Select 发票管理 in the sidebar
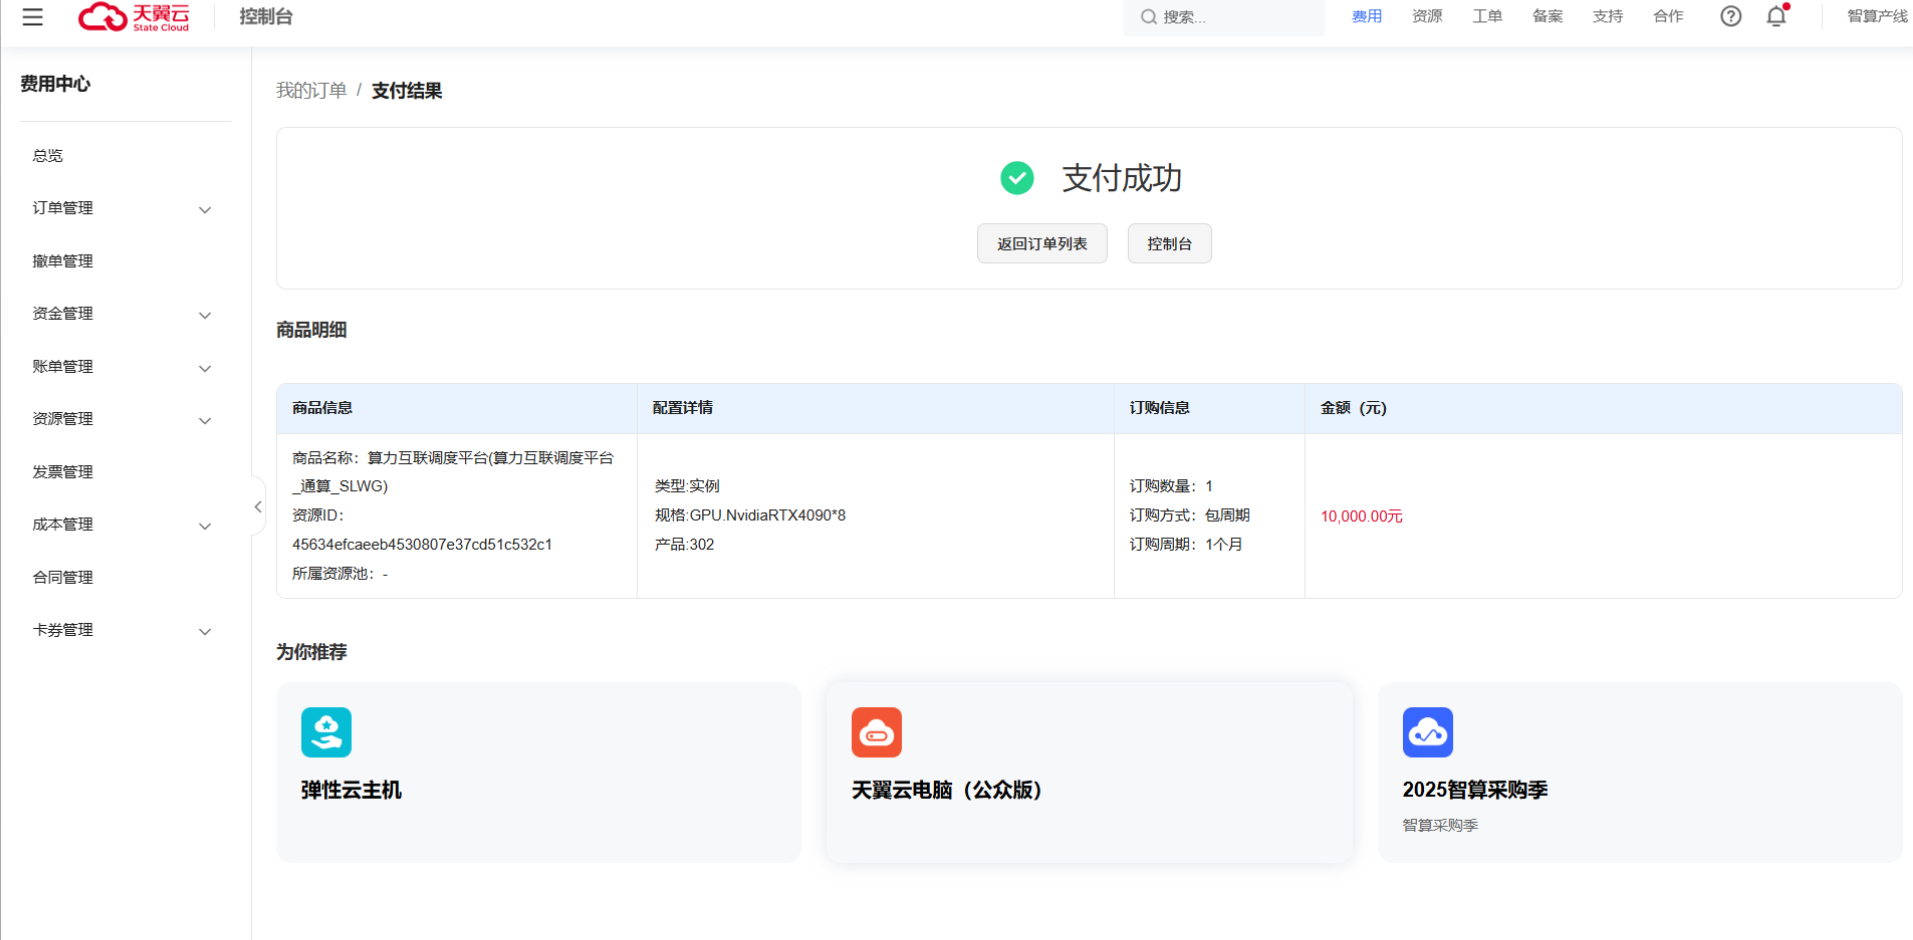Screen dimensions: 1913x940 (x=62, y=471)
